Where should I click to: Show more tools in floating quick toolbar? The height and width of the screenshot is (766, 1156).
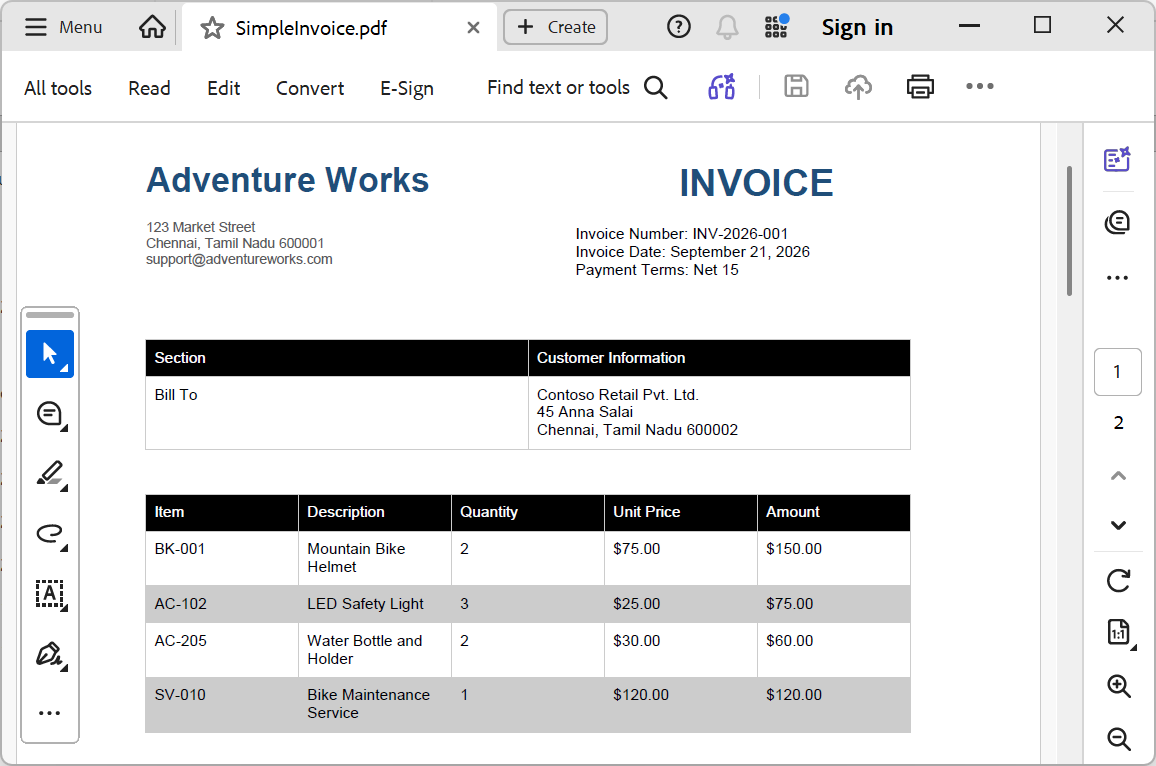click(49, 713)
